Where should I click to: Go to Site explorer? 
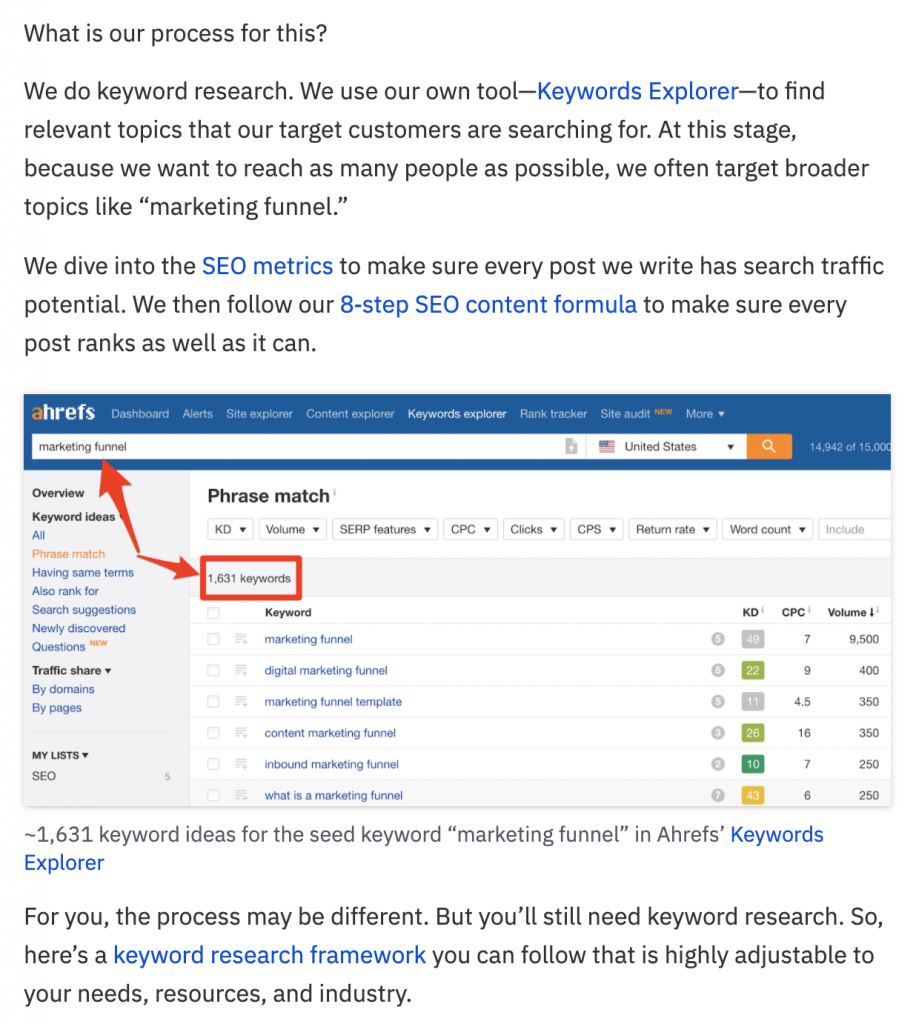259,414
